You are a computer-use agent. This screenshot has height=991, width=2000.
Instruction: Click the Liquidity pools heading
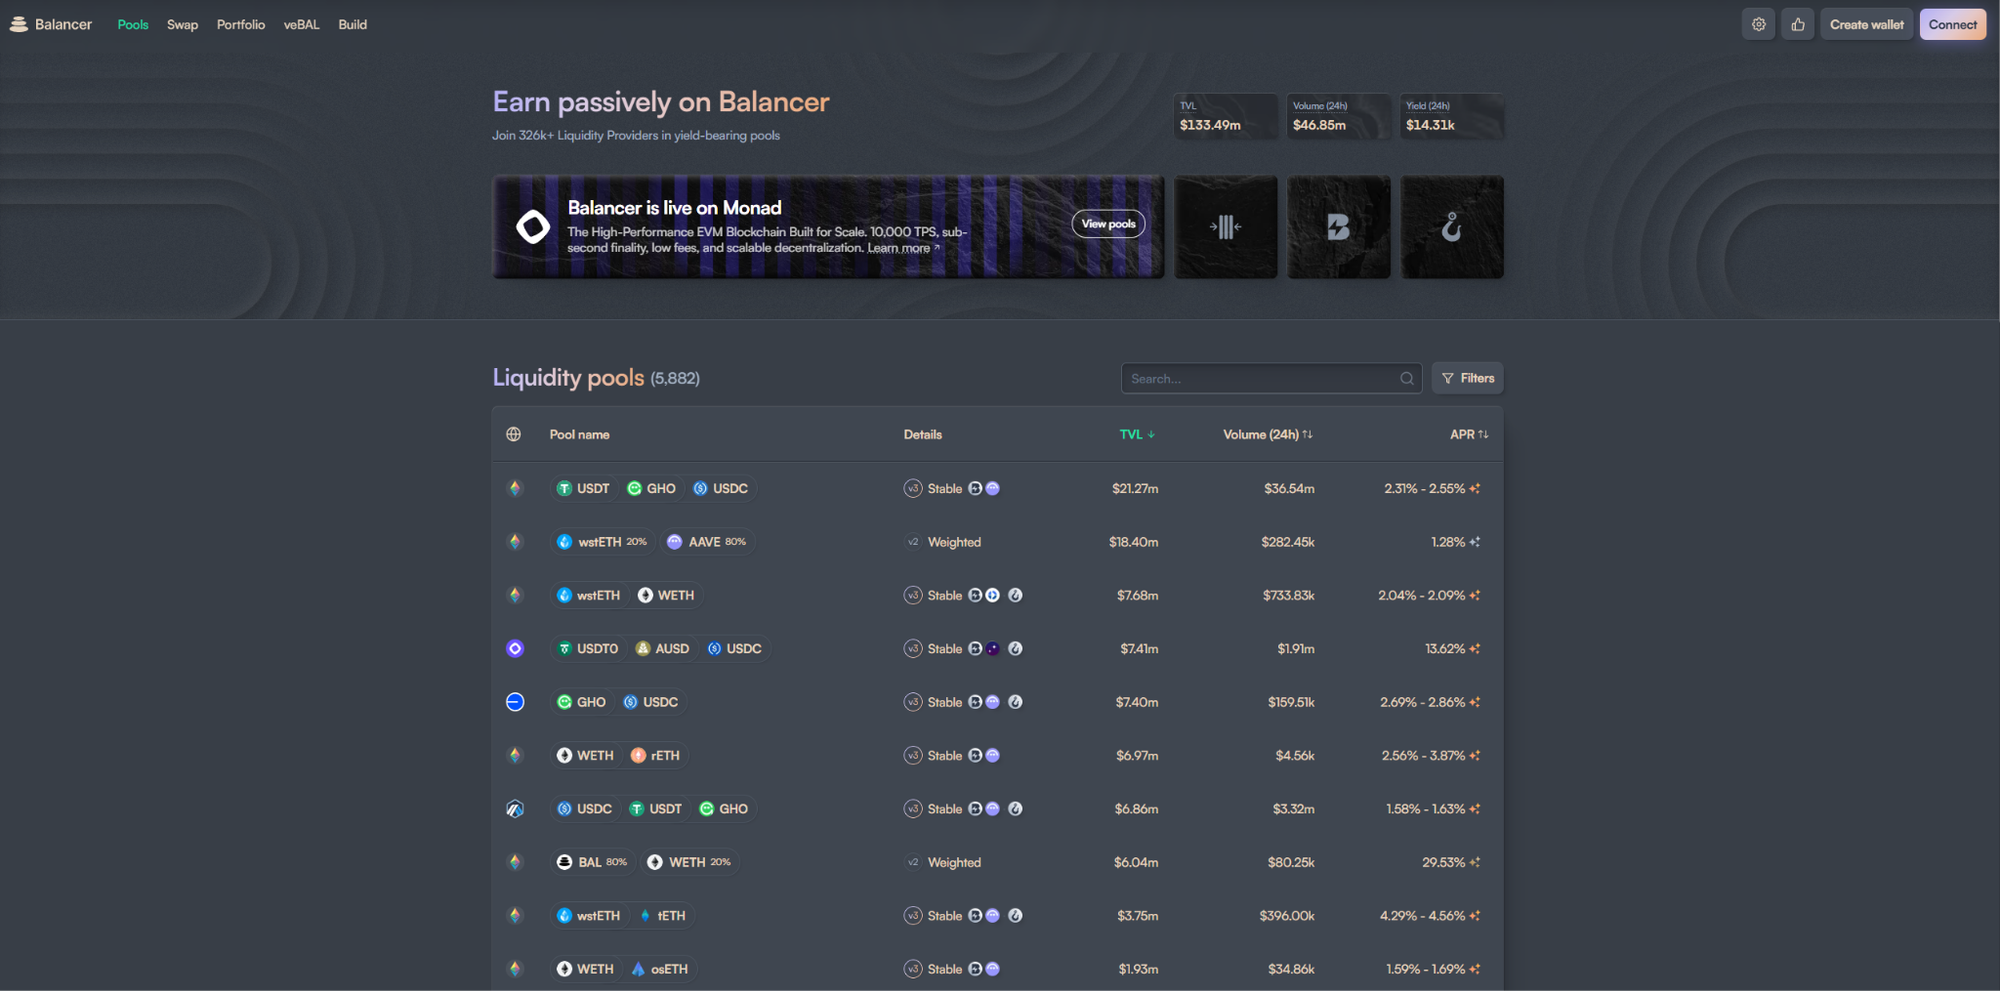click(x=568, y=377)
